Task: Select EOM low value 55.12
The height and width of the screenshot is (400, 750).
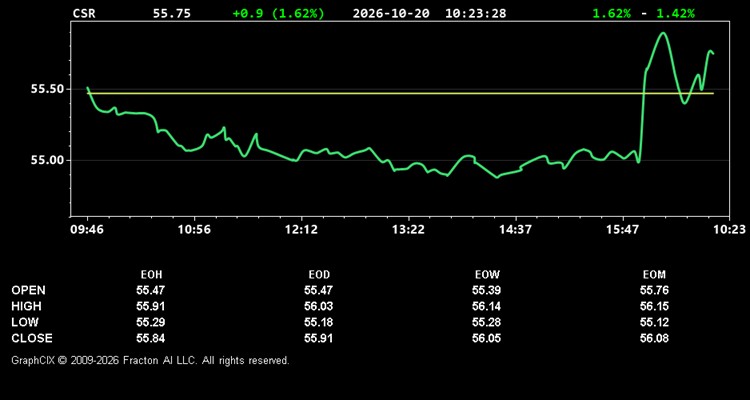Action: 654,322
